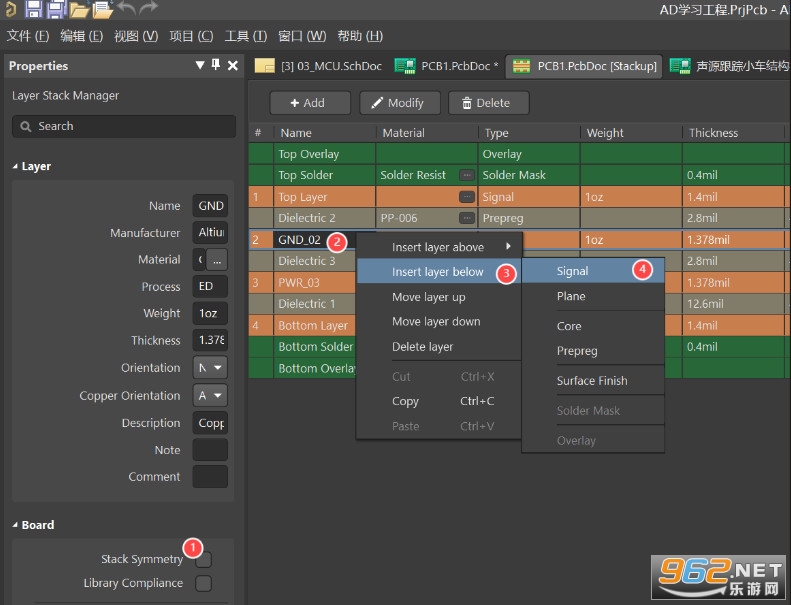Screen dimensions: 791x605
Task: Click the Description field
Action: tap(210, 423)
